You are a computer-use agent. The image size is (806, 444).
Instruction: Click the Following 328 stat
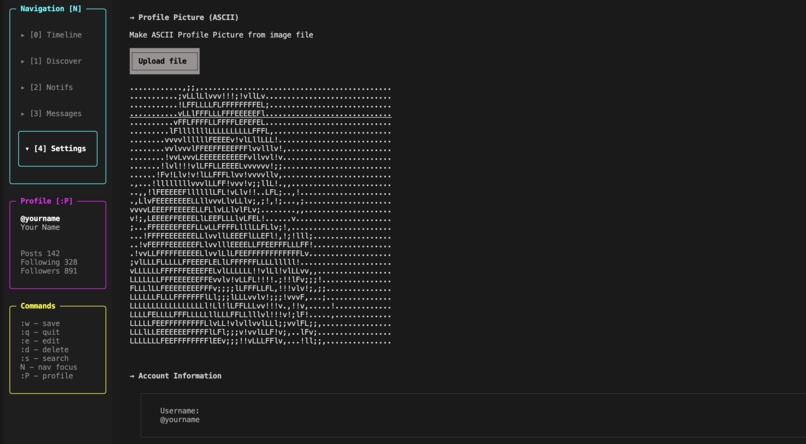click(49, 262)
